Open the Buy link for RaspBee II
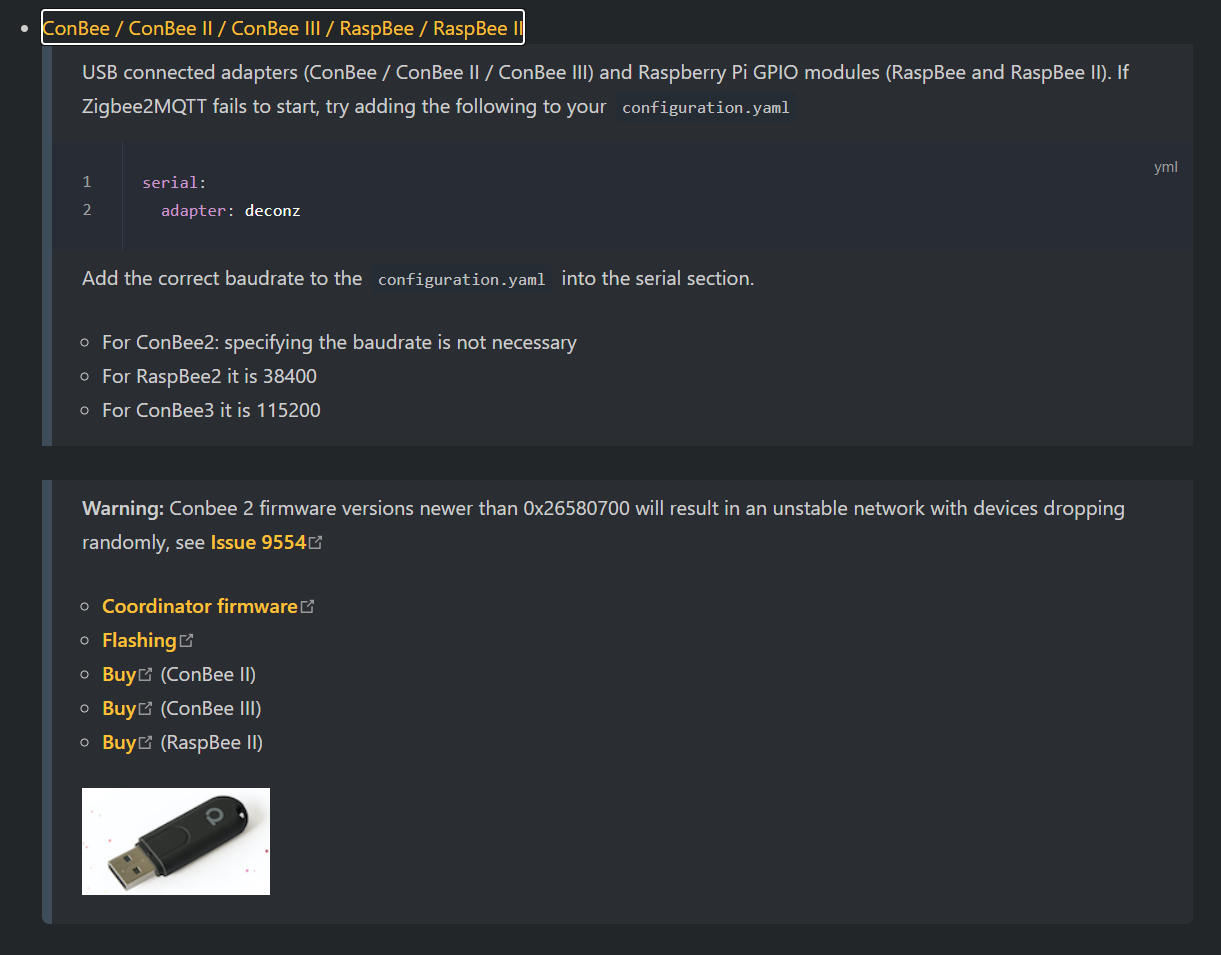 (119, 742)
